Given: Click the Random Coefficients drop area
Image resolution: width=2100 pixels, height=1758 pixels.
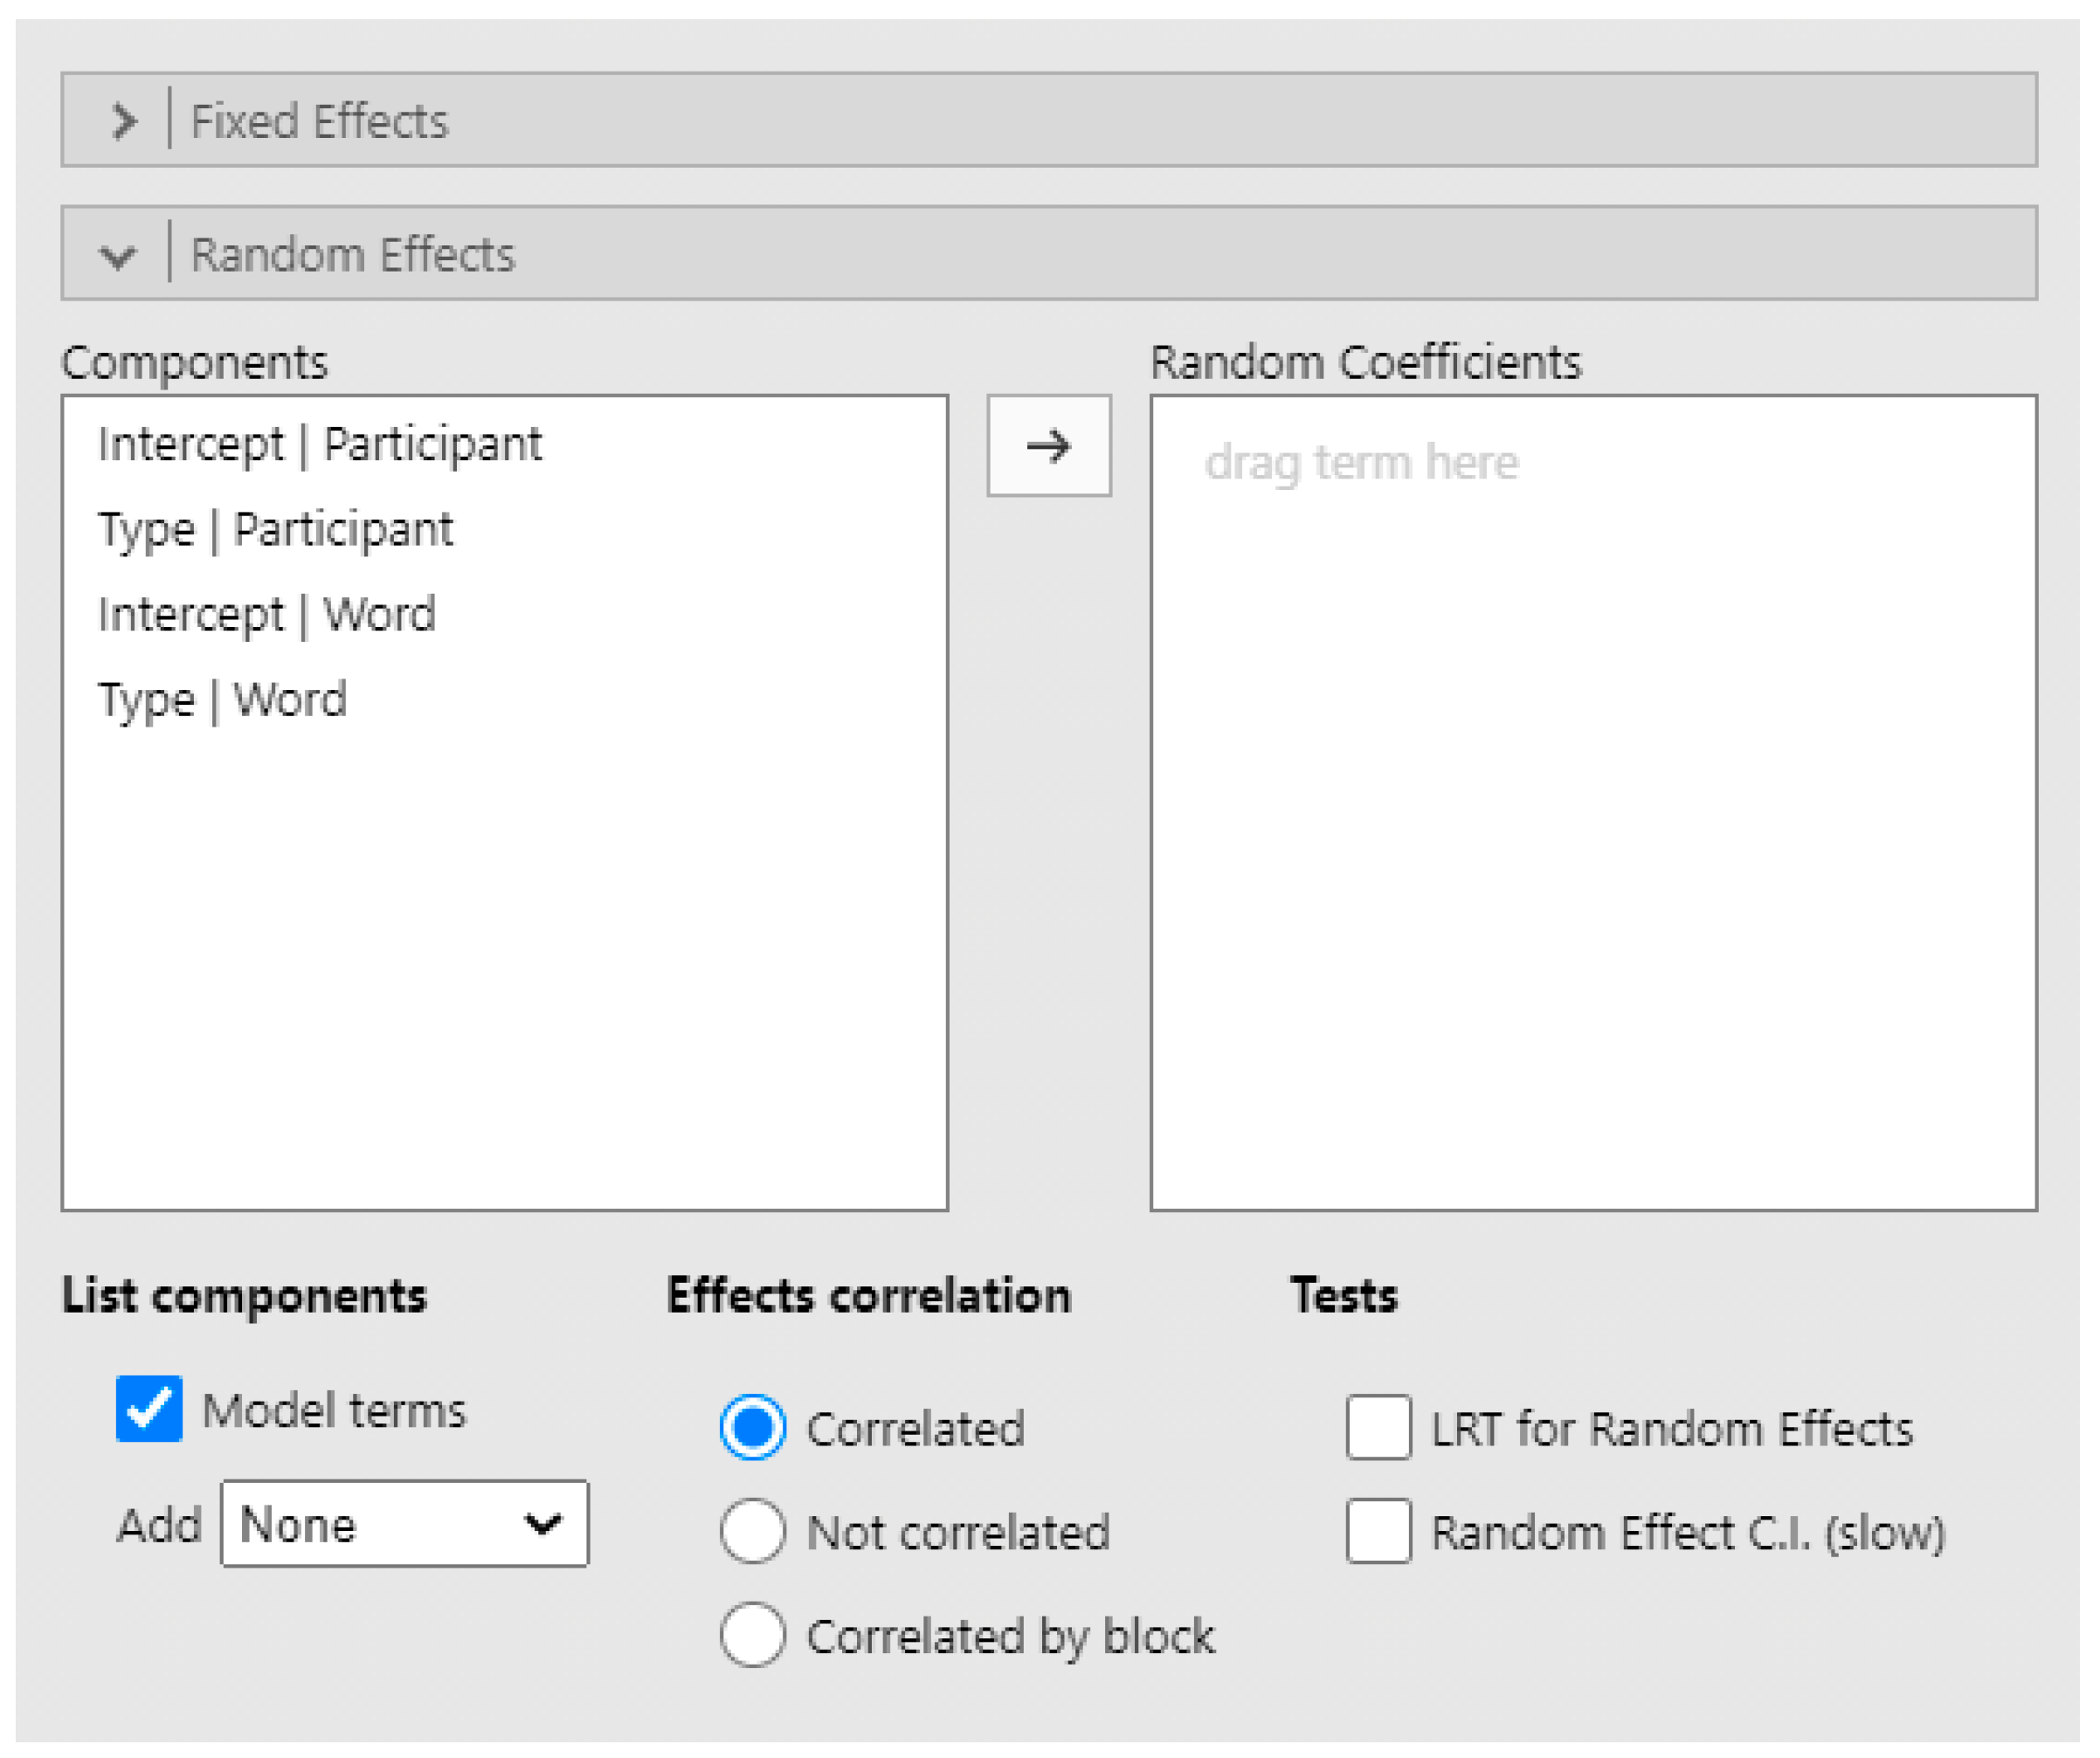Looking at the screenshot, I should click(x=1593, y=802).
